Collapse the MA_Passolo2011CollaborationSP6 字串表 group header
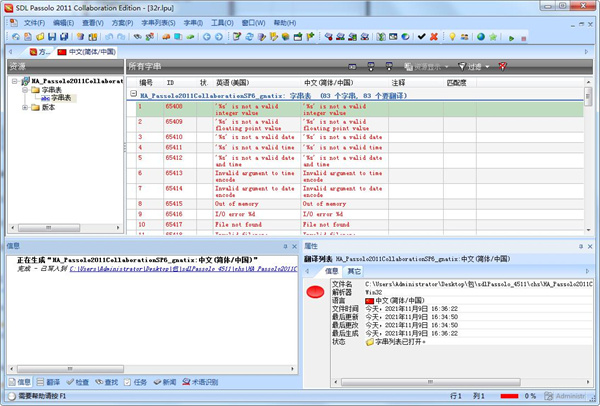Screen dimensions: 600x406 pos(133,93)
